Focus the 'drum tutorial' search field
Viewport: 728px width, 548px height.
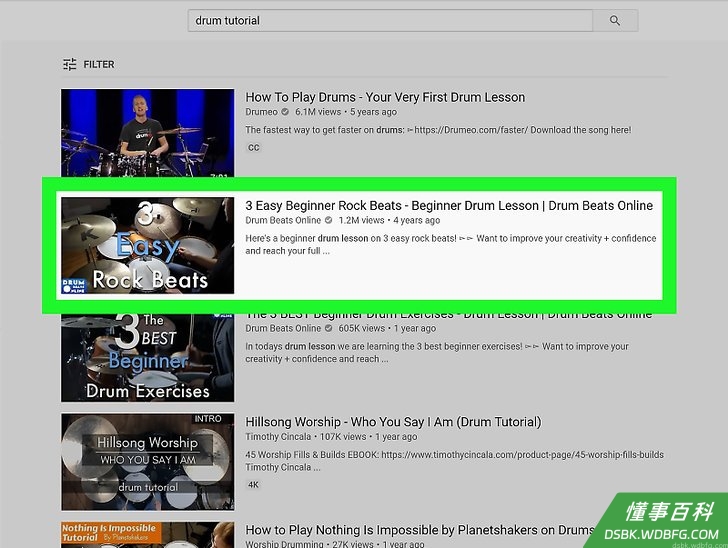pos(390,20)
